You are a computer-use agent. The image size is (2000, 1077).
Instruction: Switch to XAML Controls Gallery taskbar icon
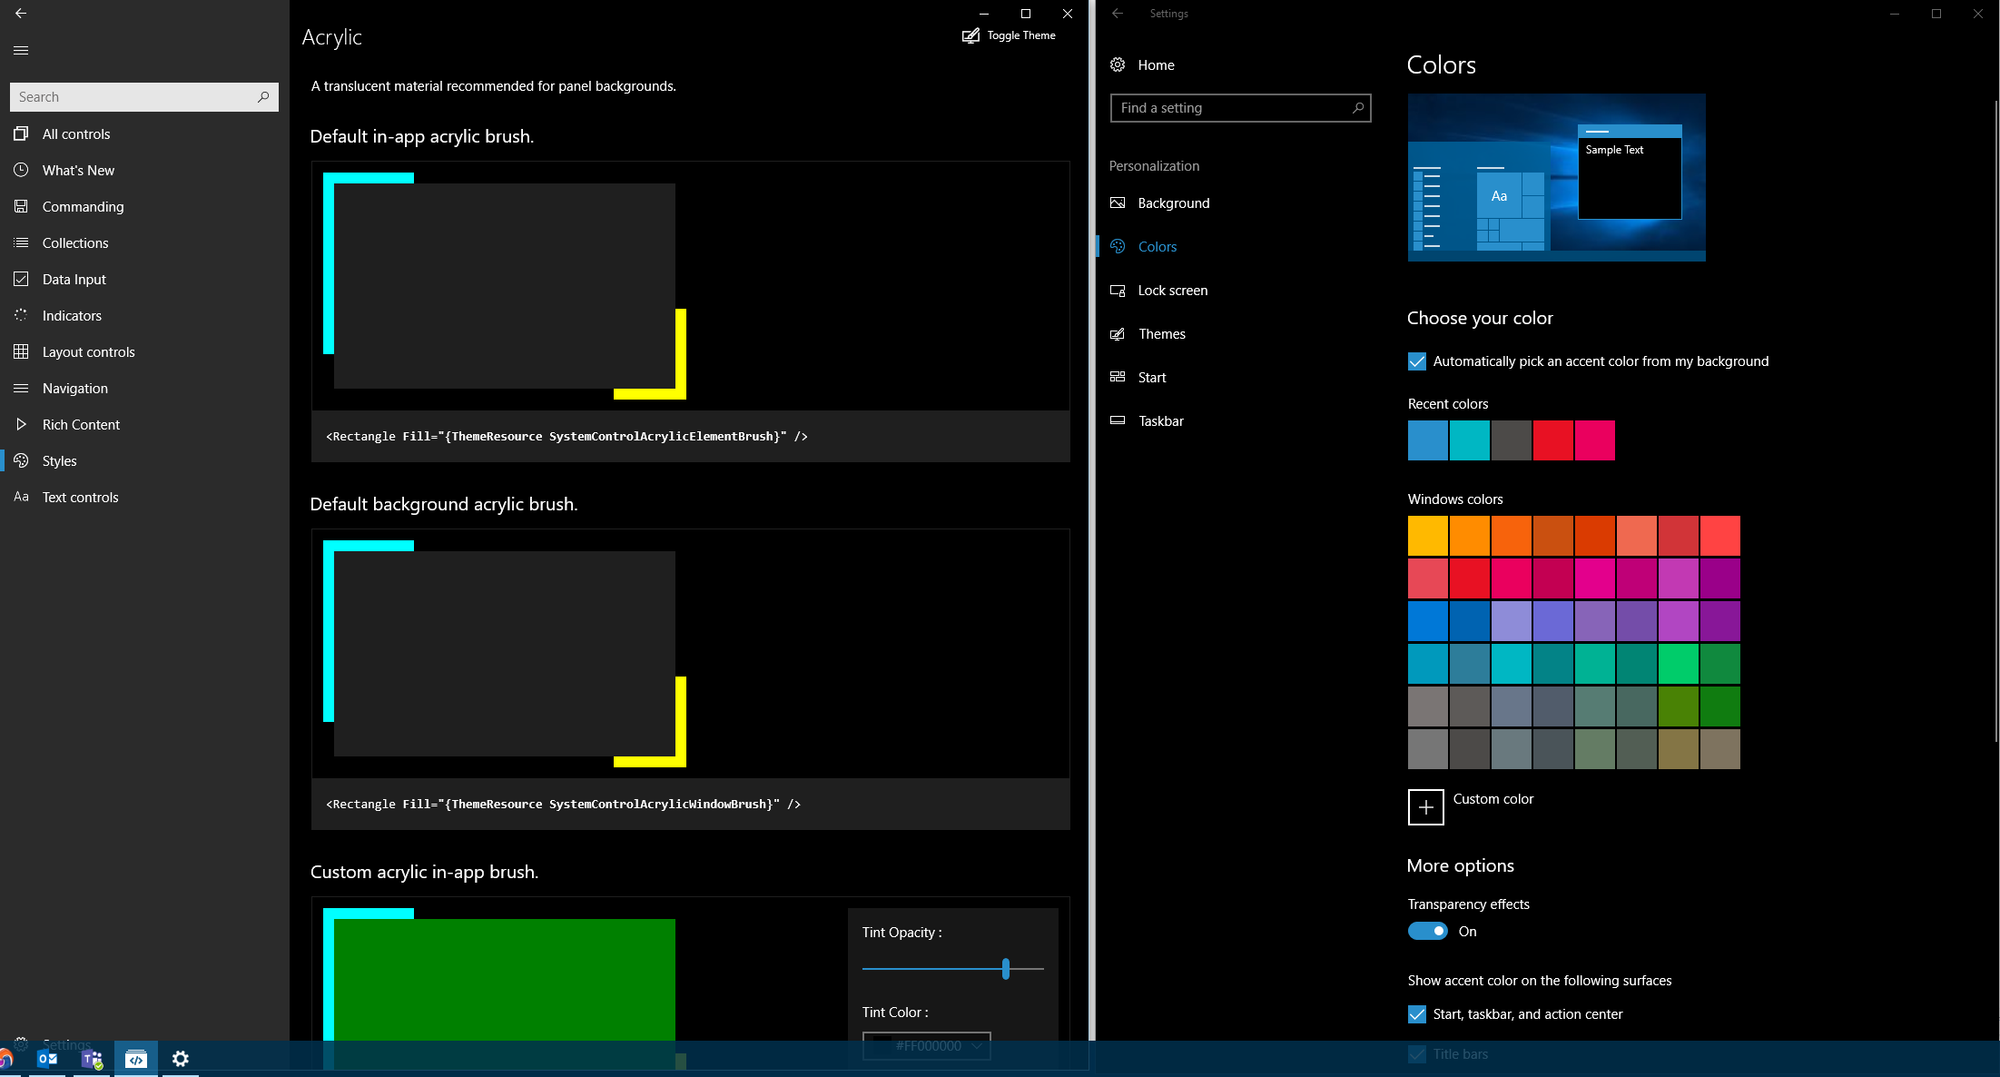[136, 1059]
